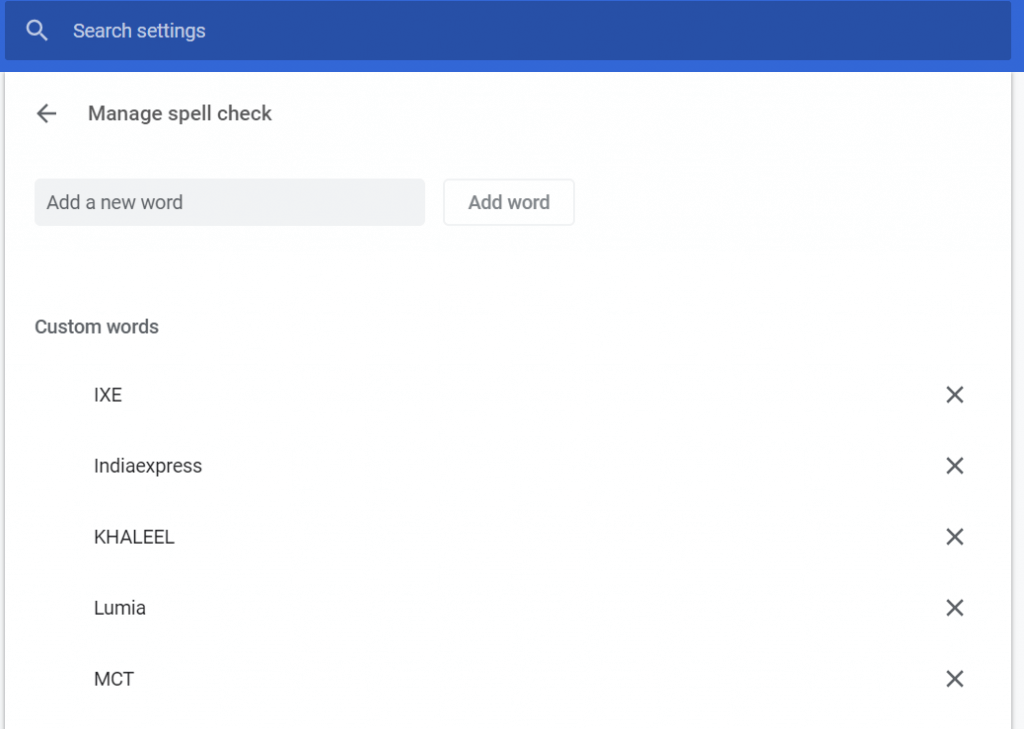Select the Lumia word entry
Viewport: 1024px width, 729px height.
(x=120, y=608)
